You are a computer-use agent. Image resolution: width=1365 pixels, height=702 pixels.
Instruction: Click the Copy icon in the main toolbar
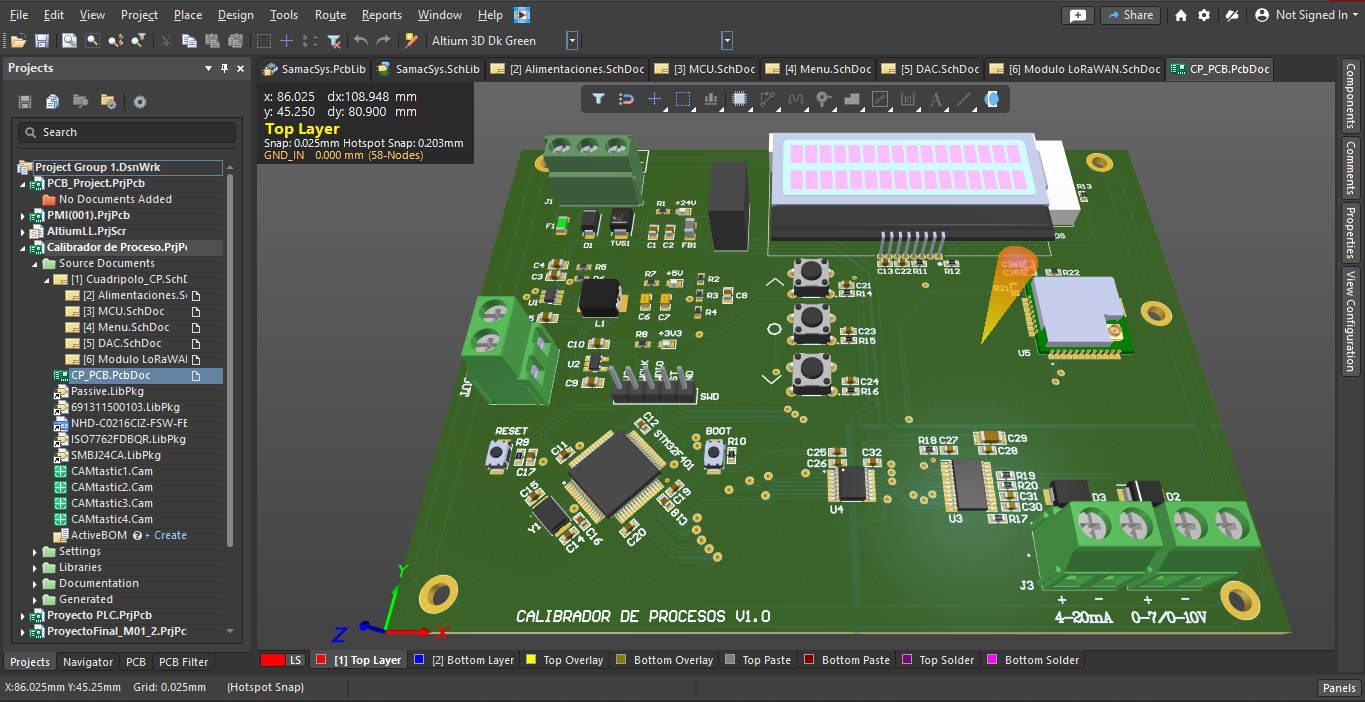coord(190,41)
